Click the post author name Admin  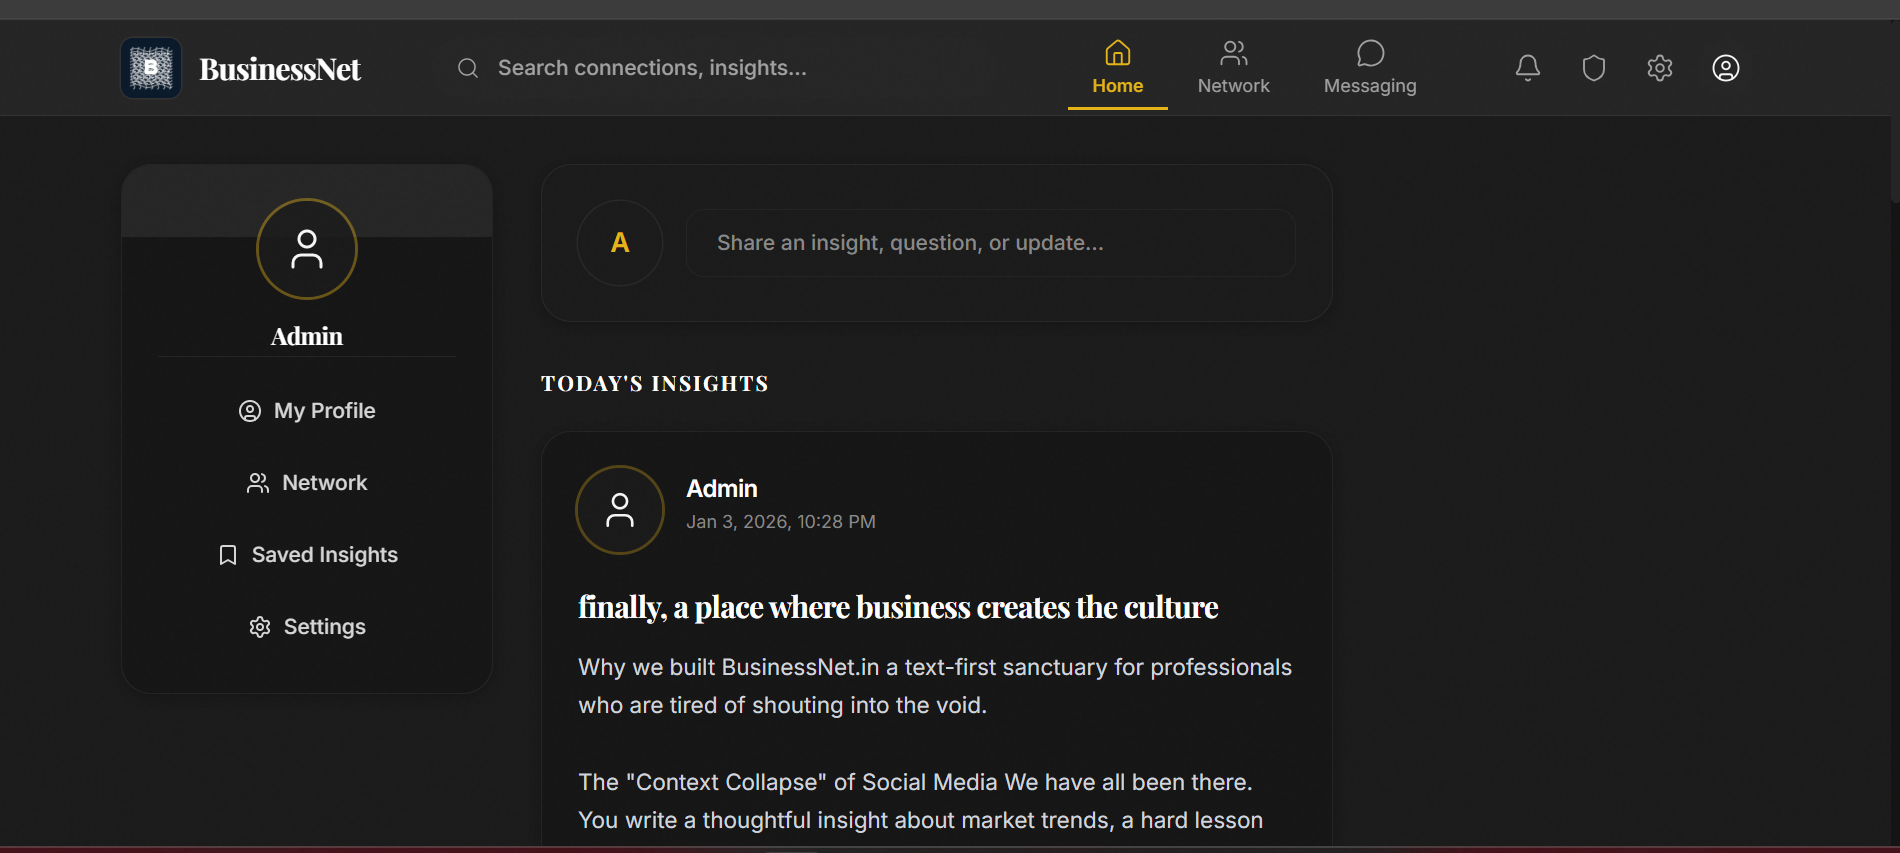[x=722, y=489]
